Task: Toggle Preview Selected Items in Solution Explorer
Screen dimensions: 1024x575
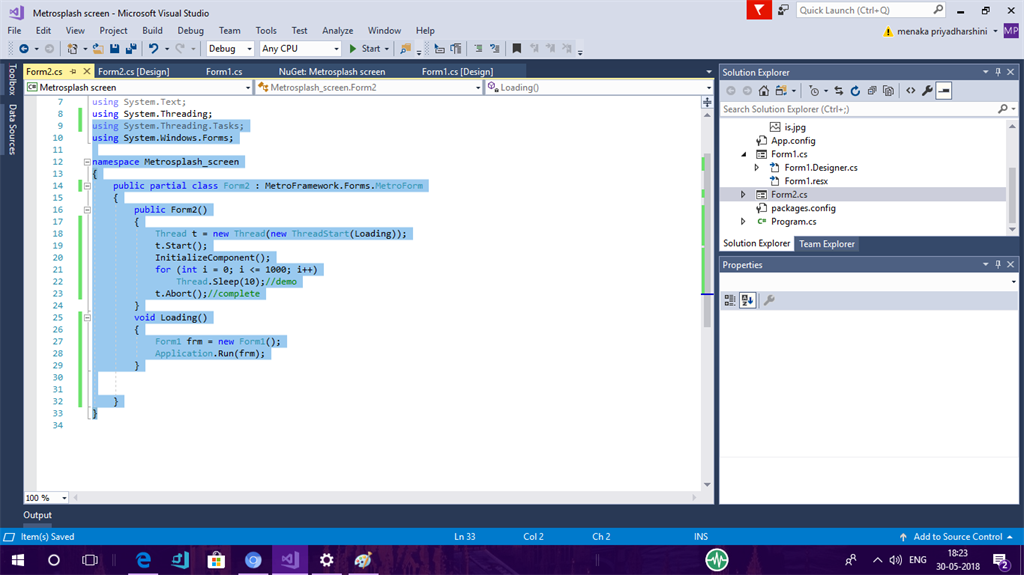Action: (944, 90)
